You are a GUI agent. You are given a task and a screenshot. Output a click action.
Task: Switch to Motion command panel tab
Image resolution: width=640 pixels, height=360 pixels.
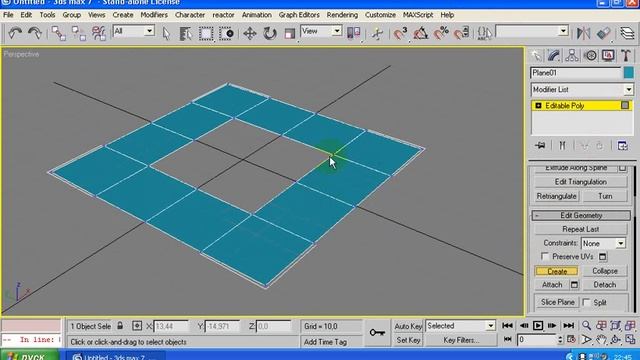590,56
